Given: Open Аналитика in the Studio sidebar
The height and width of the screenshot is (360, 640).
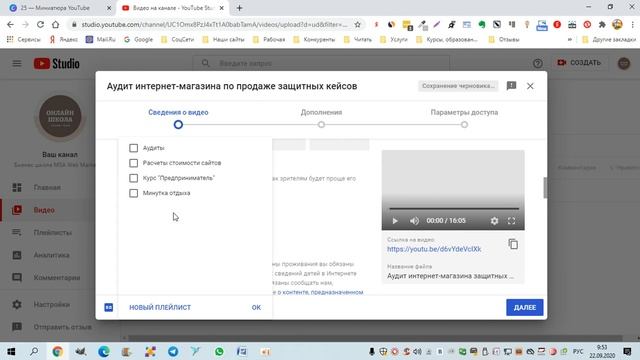Looking at the screenshot, I should [47, 255].
